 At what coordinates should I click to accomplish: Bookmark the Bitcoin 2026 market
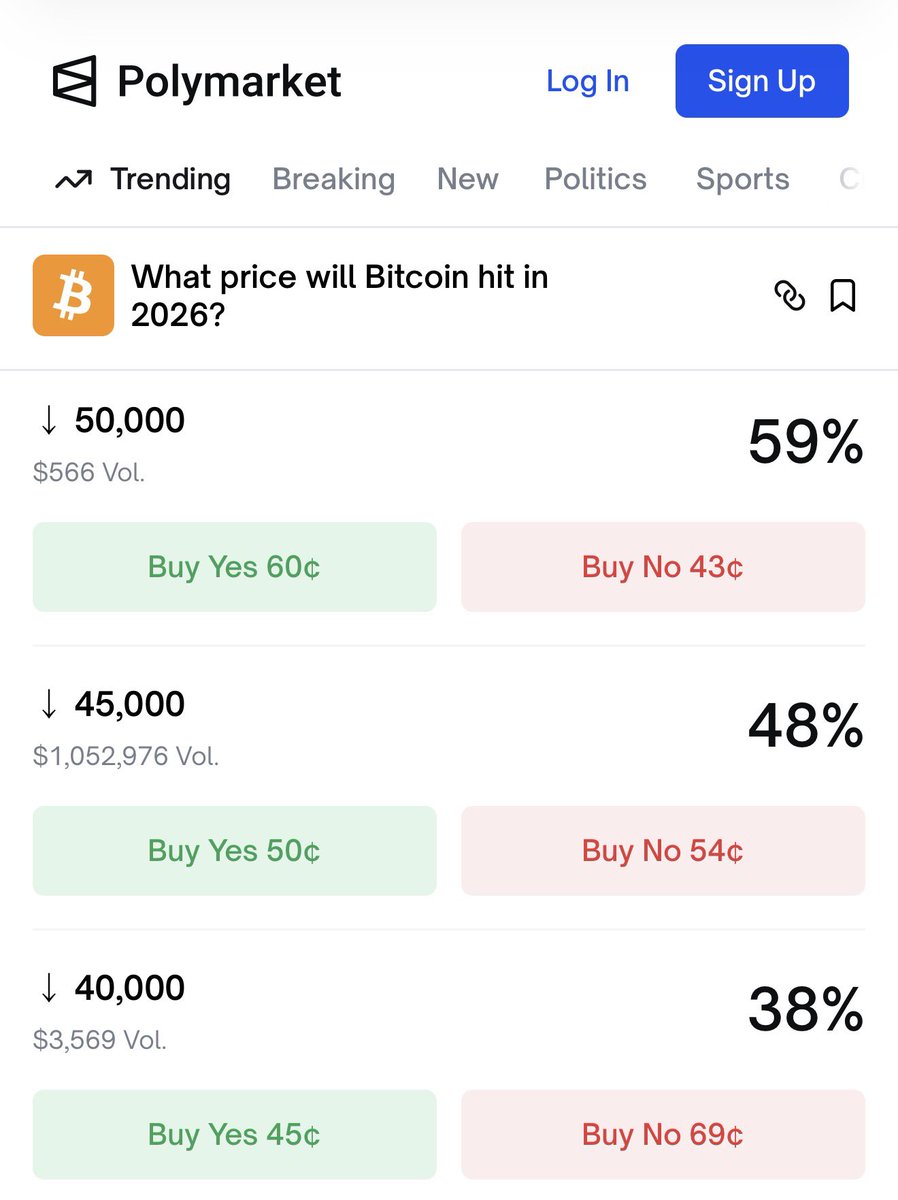tap(843, 296)
